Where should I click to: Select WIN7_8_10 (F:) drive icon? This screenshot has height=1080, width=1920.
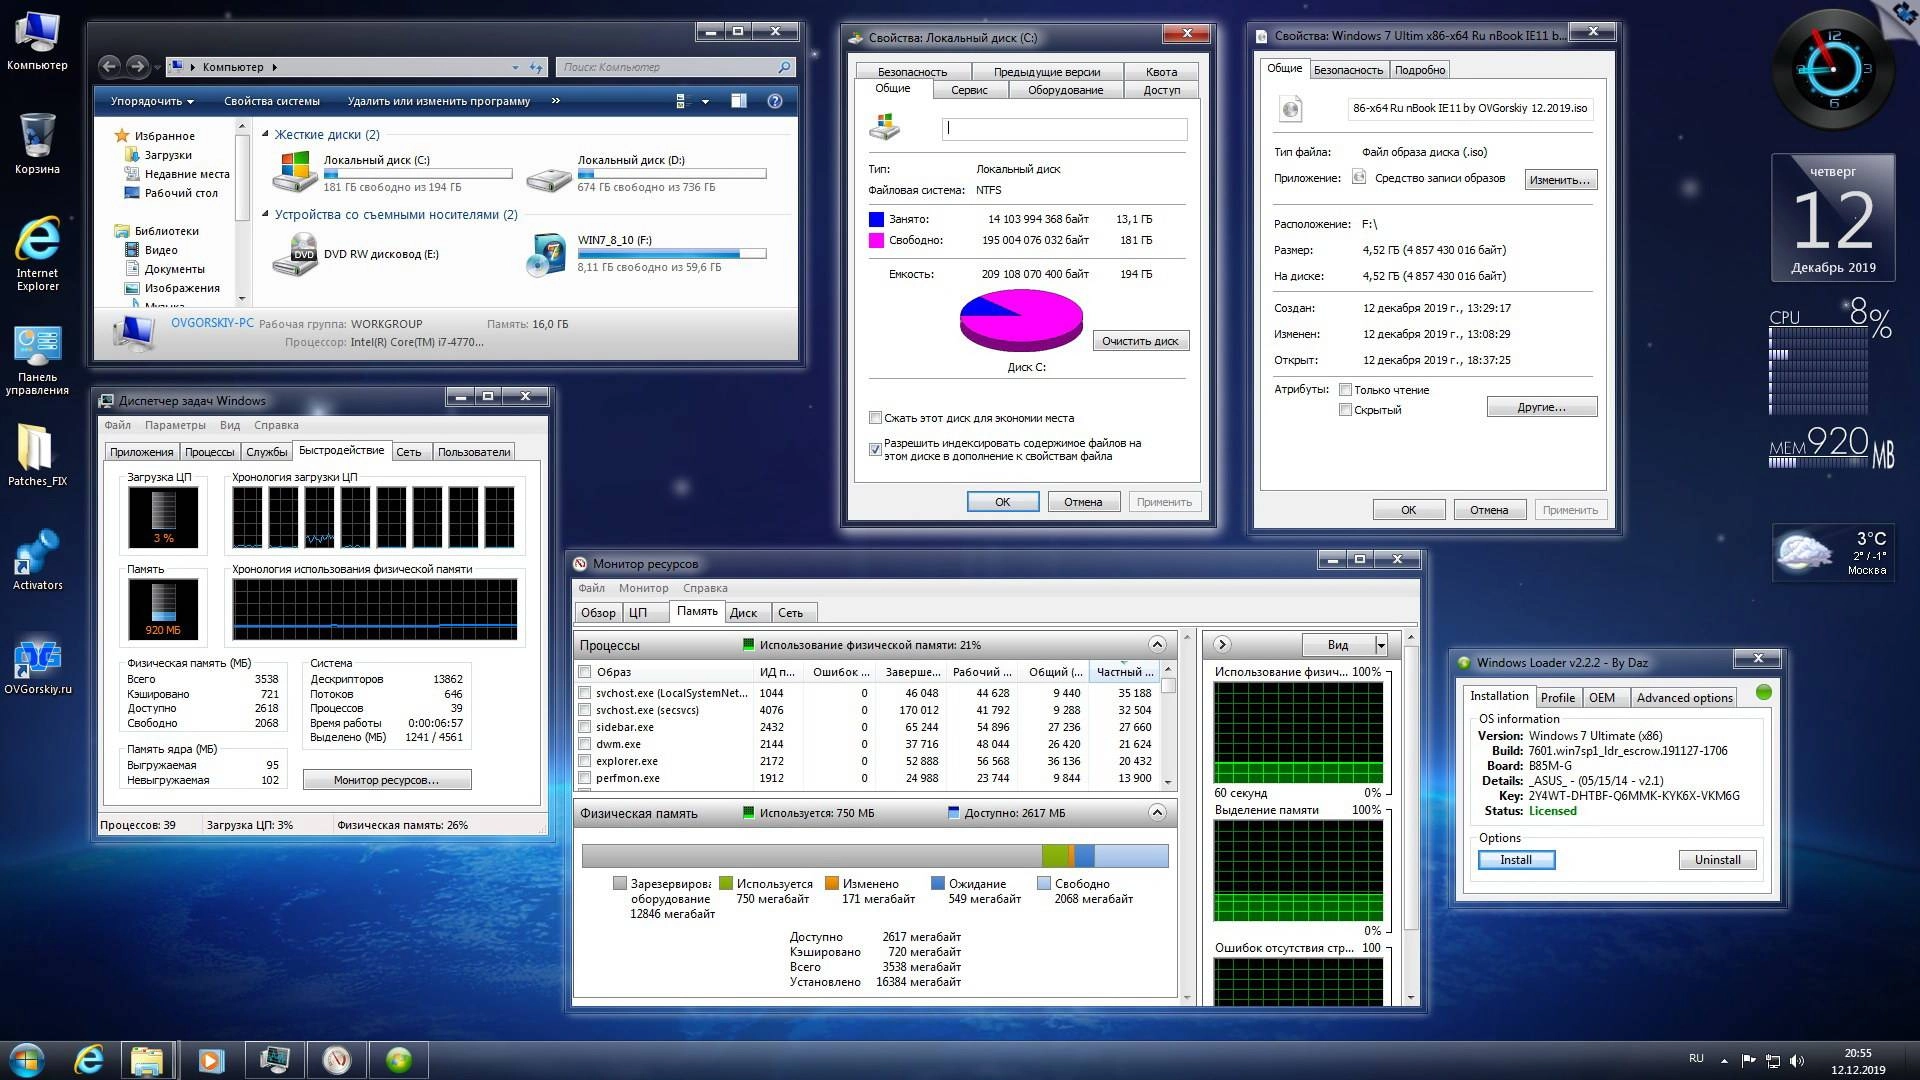[547, 254]
